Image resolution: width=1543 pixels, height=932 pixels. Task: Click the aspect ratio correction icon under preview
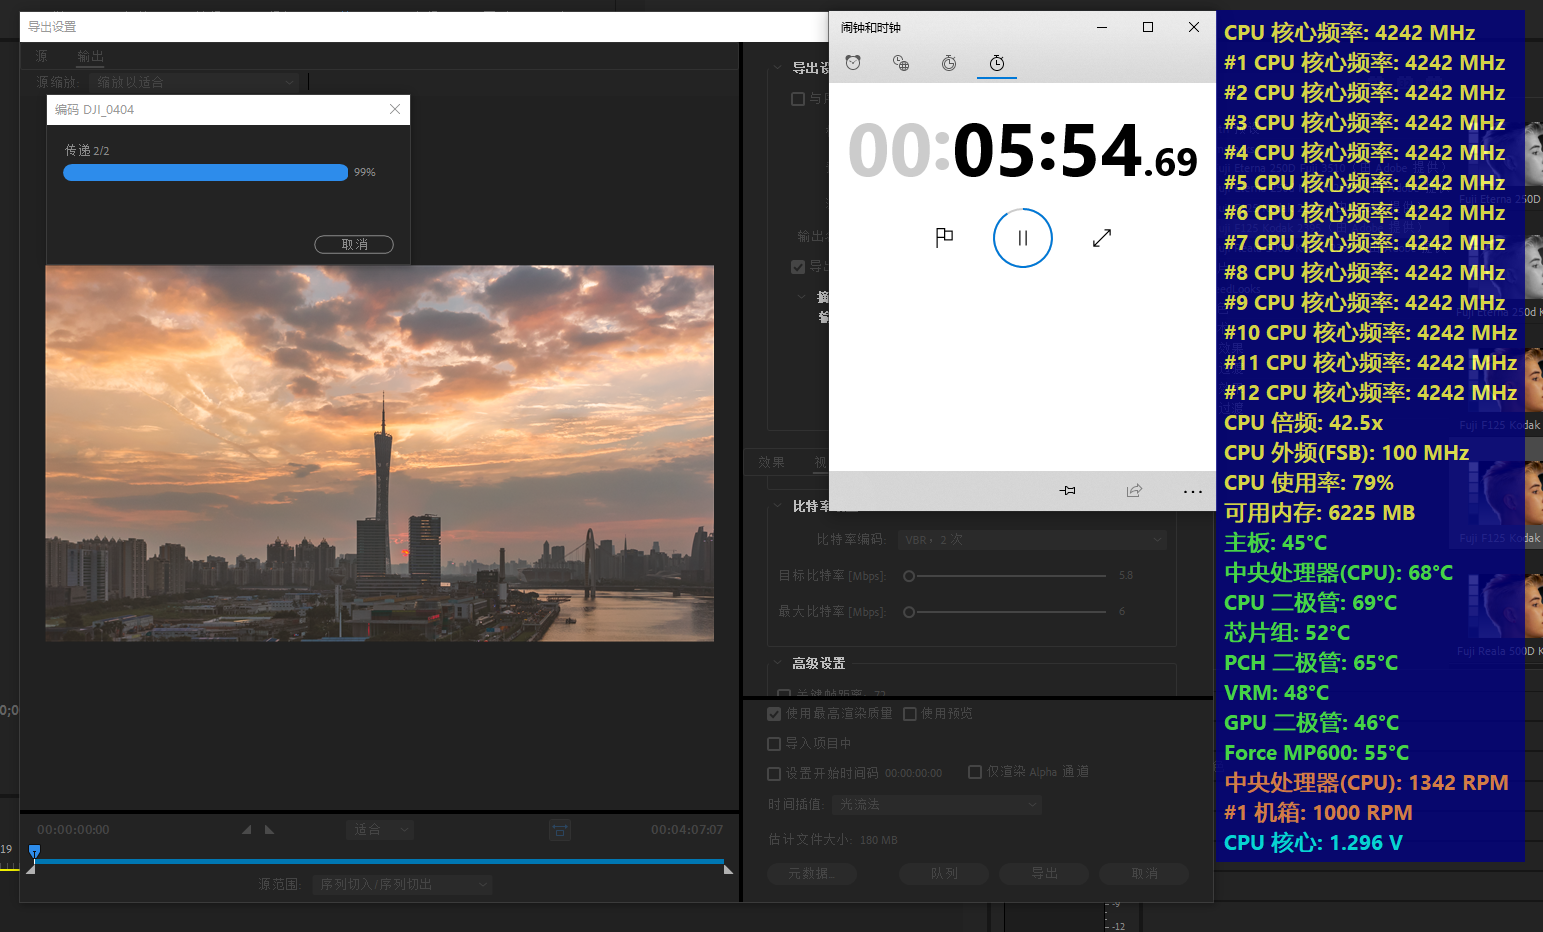560,830
